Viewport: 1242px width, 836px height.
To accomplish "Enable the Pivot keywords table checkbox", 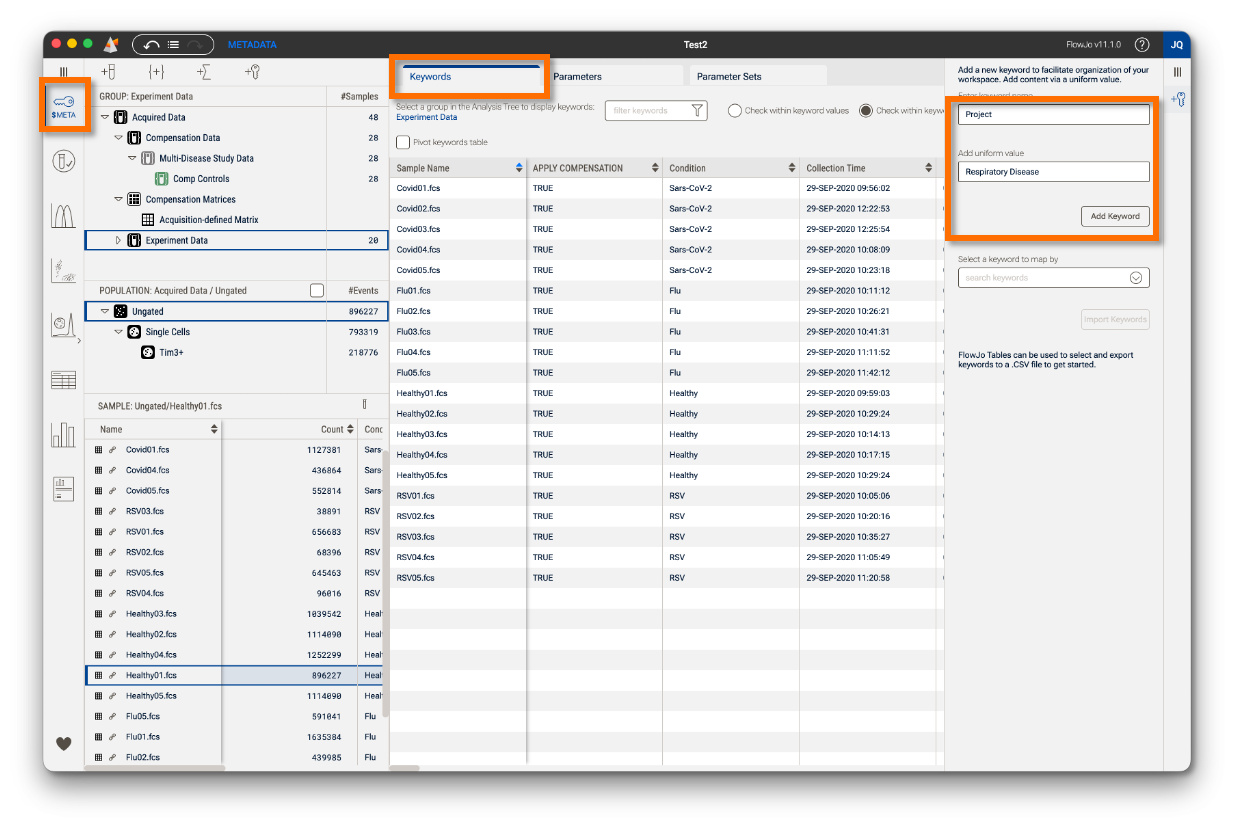I will coord(403,142).
